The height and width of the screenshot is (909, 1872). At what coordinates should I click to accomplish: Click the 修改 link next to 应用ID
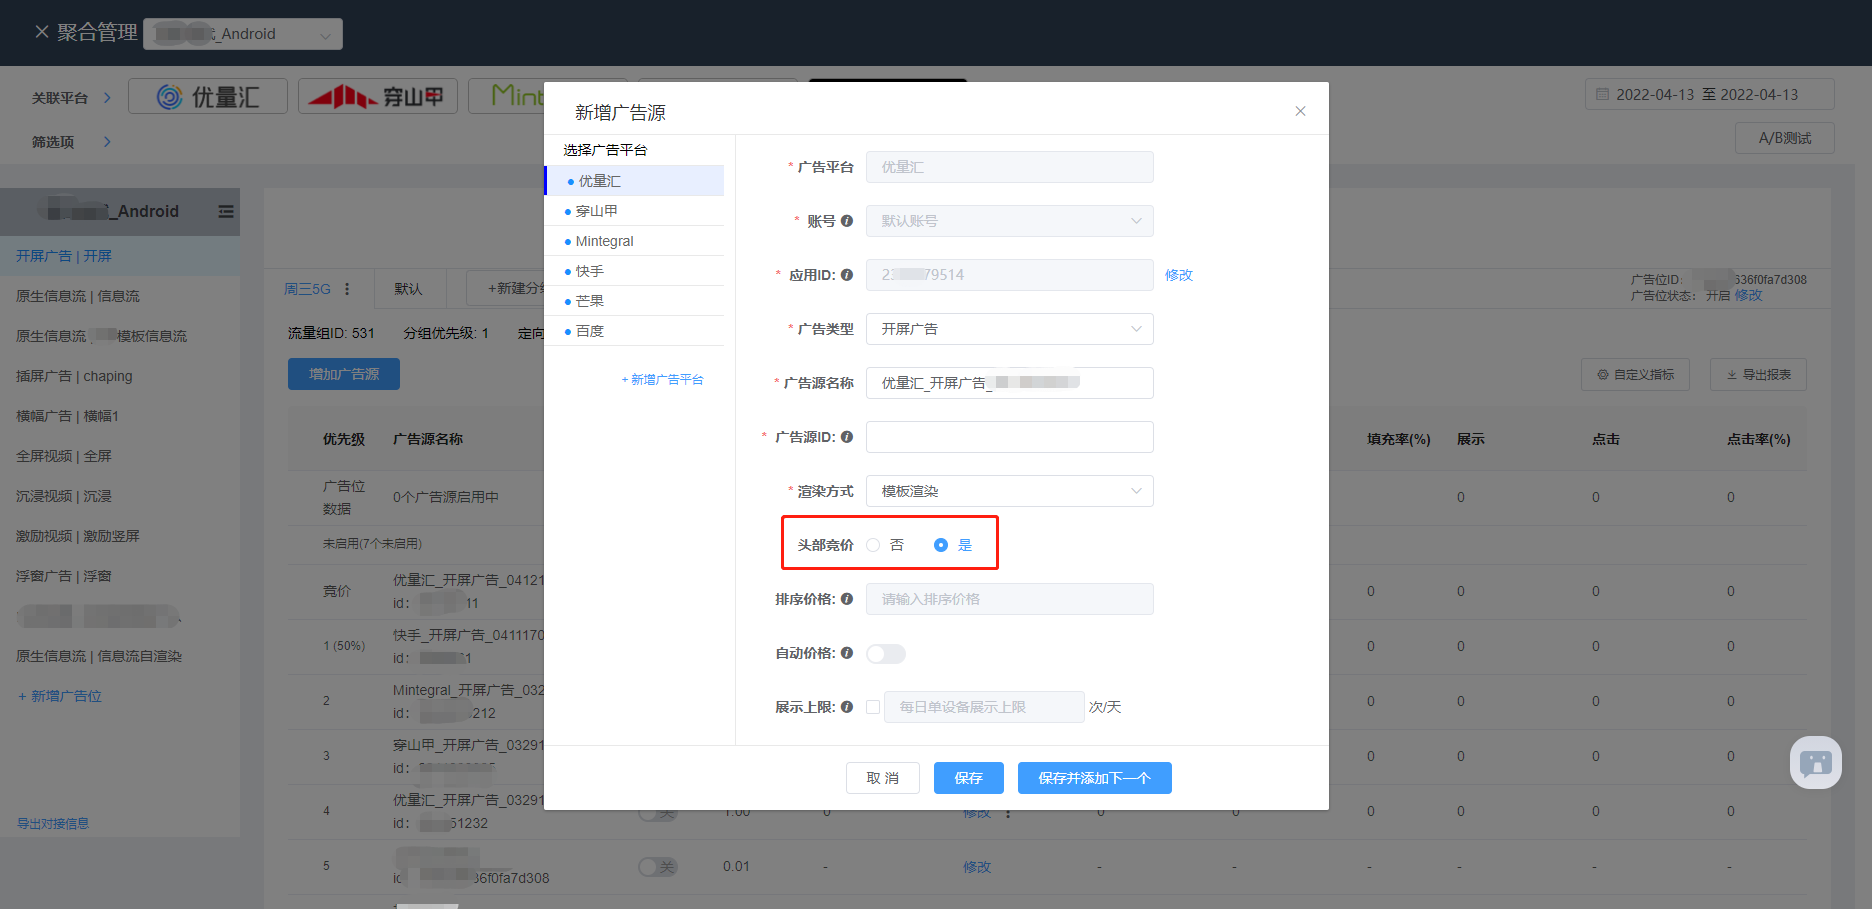pos(1178,275)
